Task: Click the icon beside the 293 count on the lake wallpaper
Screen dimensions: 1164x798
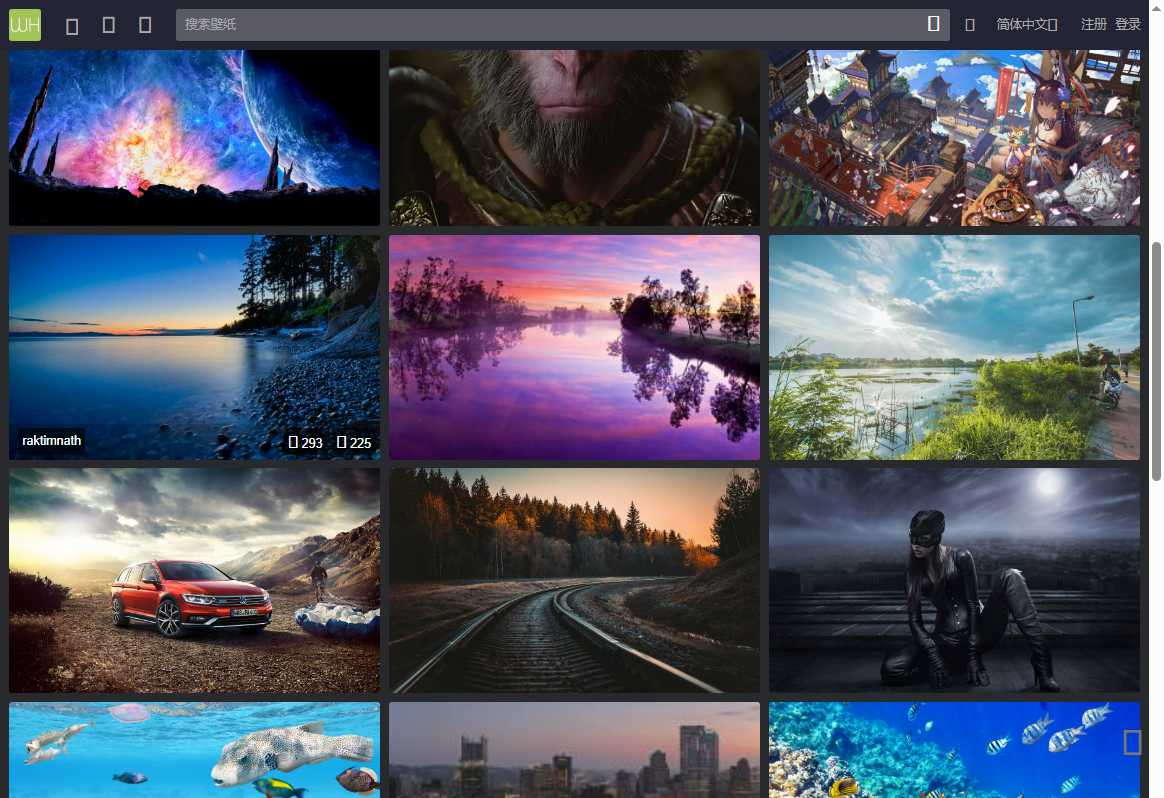Action: click(x=293, y=442)
